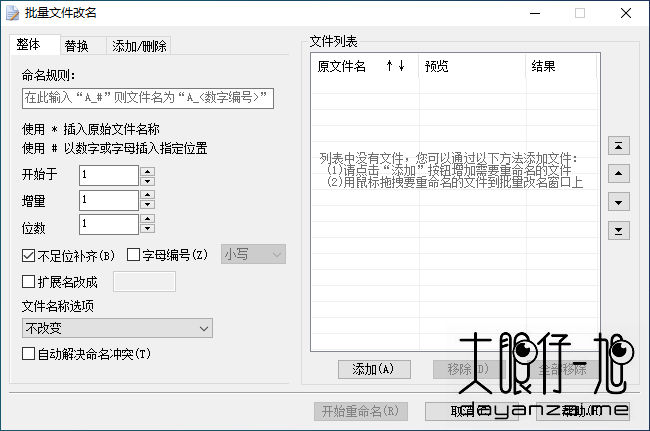The image size is (650, 431).
Task: Move selected file down one position
Action: point(618,202)
